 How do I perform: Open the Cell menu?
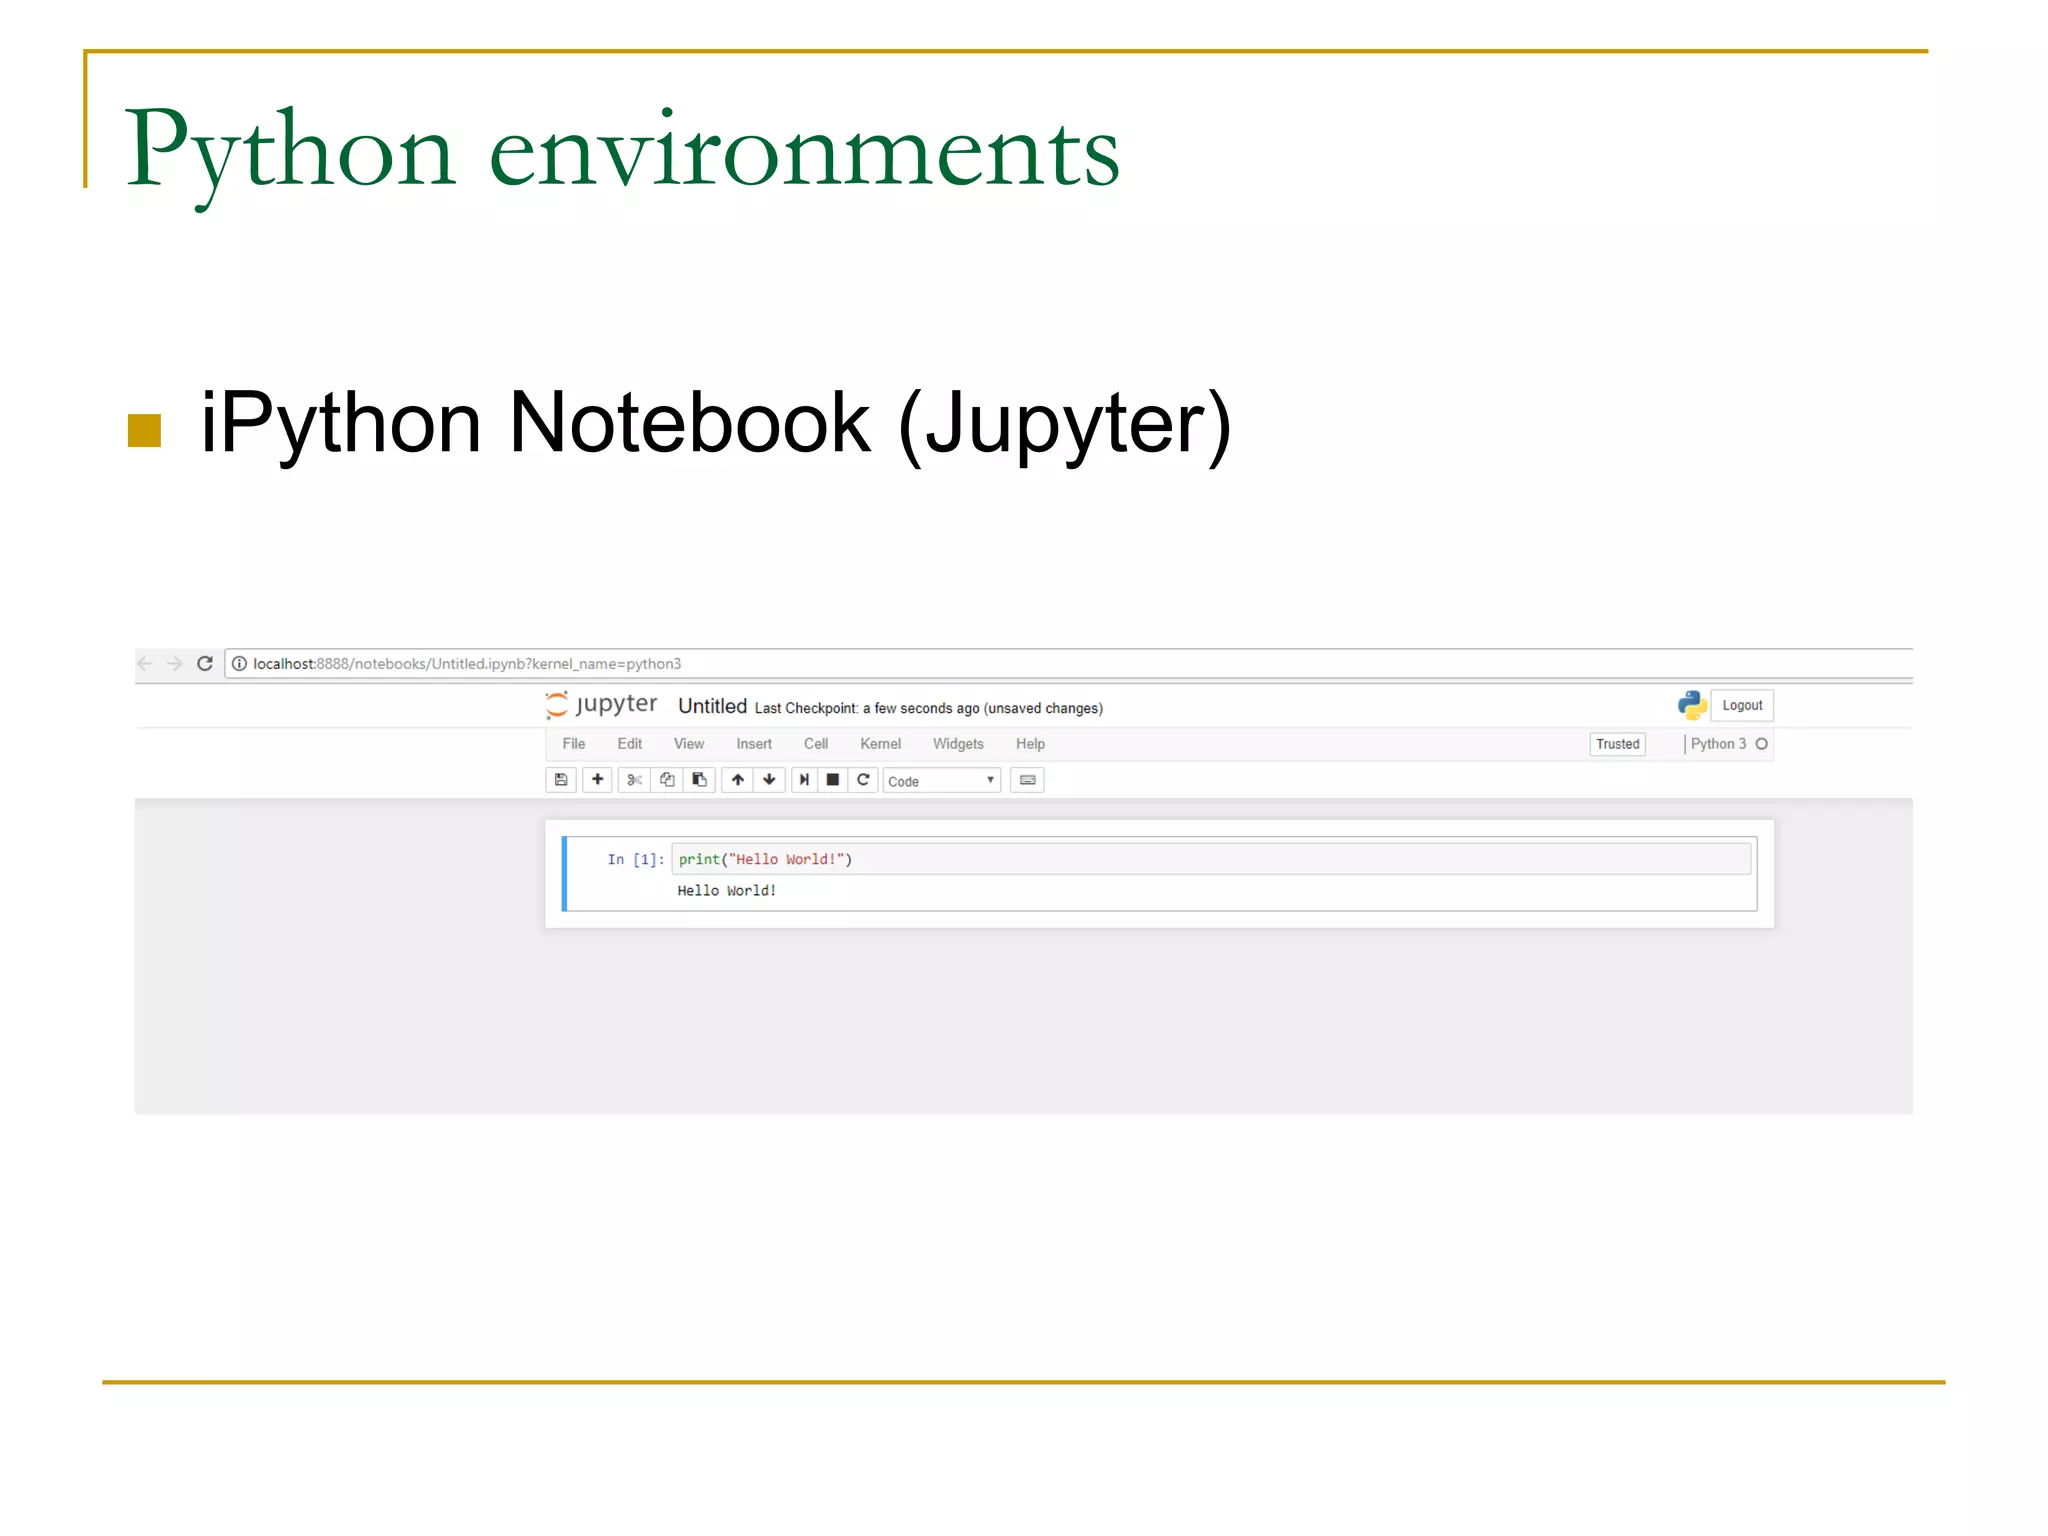[816, 744]
